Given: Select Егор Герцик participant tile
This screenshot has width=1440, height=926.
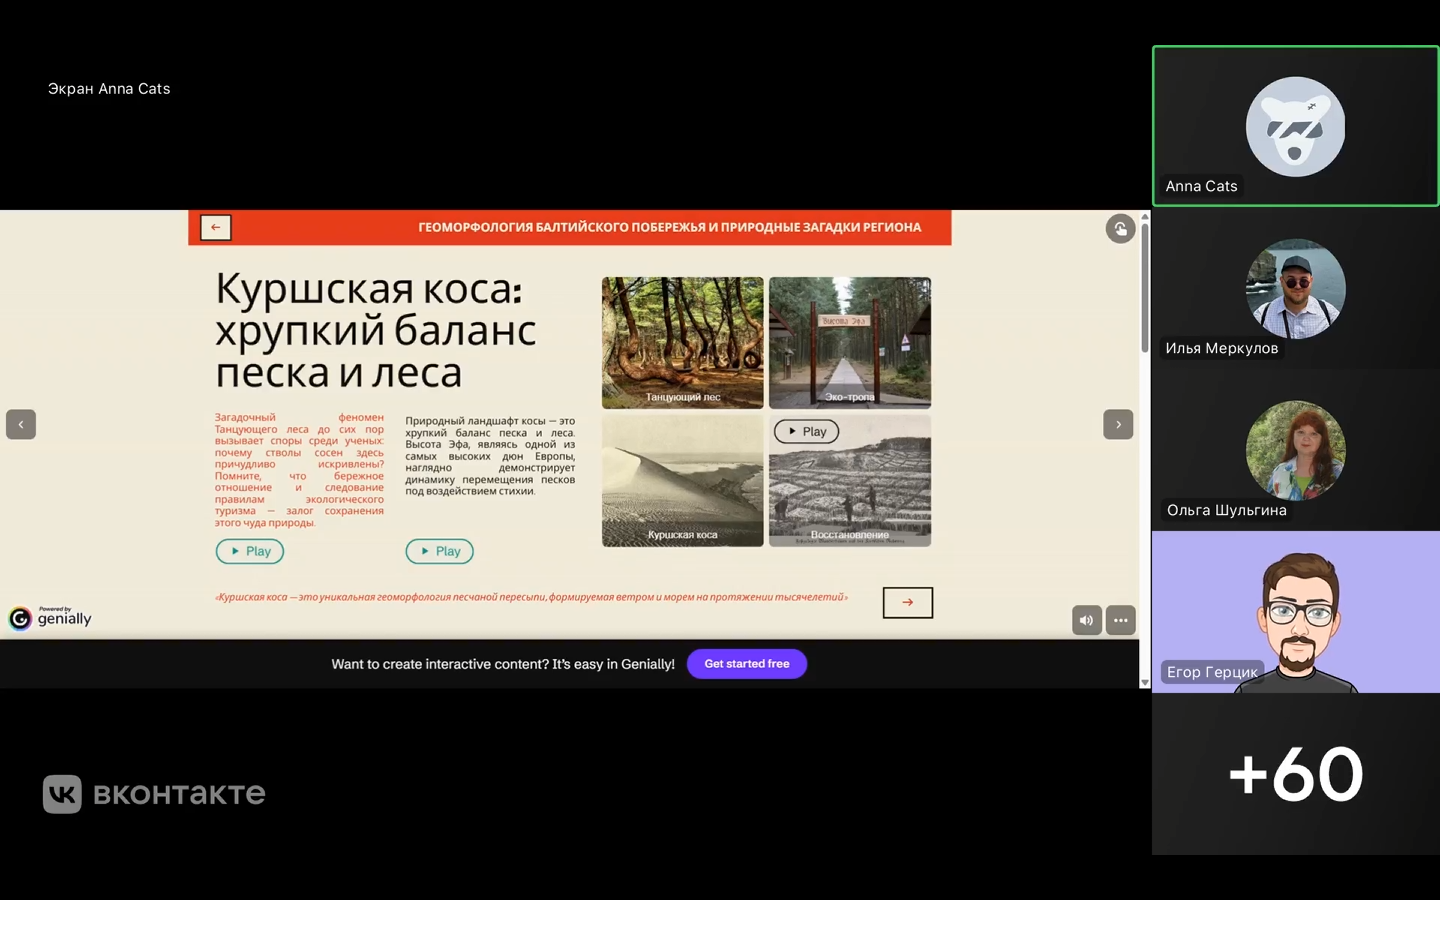Looking at the screenshot, I should point(1295,612).
